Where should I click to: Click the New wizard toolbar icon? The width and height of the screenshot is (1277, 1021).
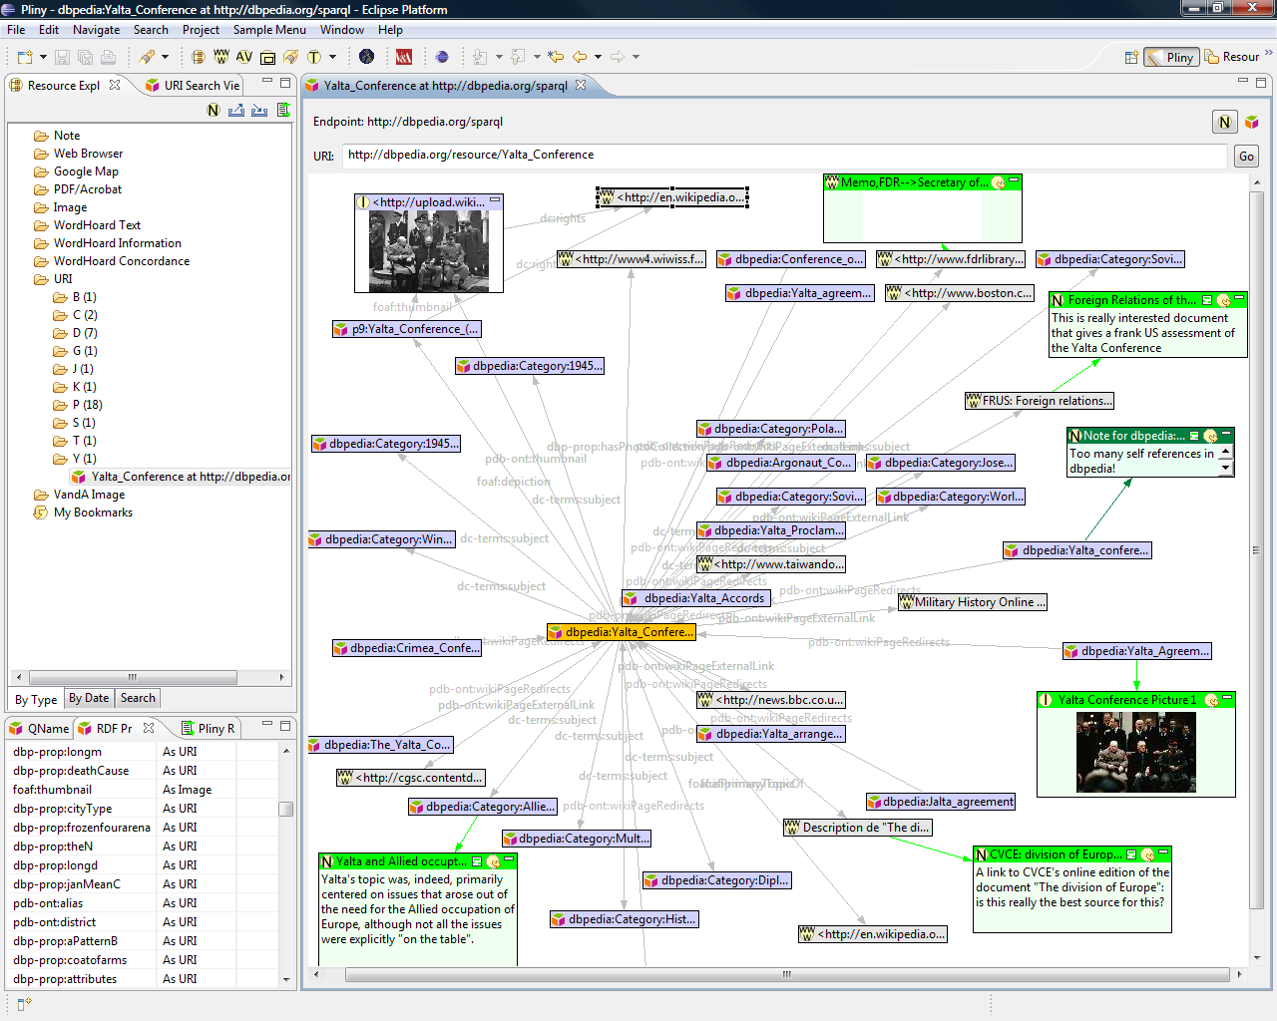pyautogui.click(x=25, y=57)
